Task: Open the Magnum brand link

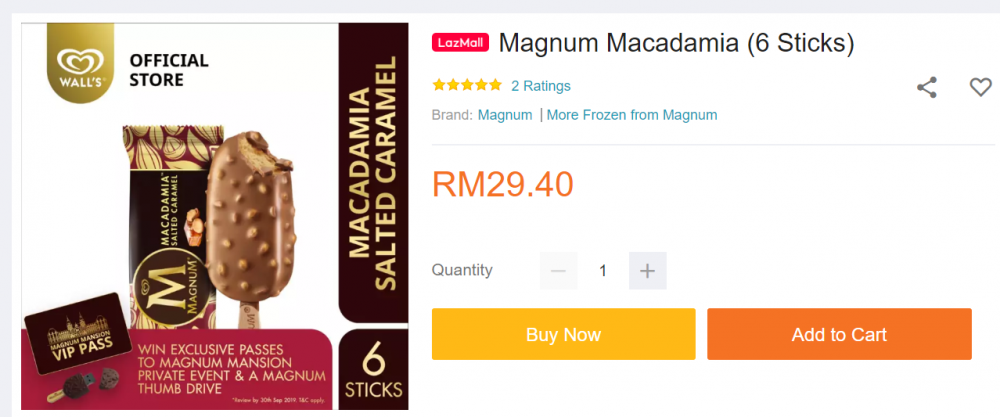Action: 505,115
